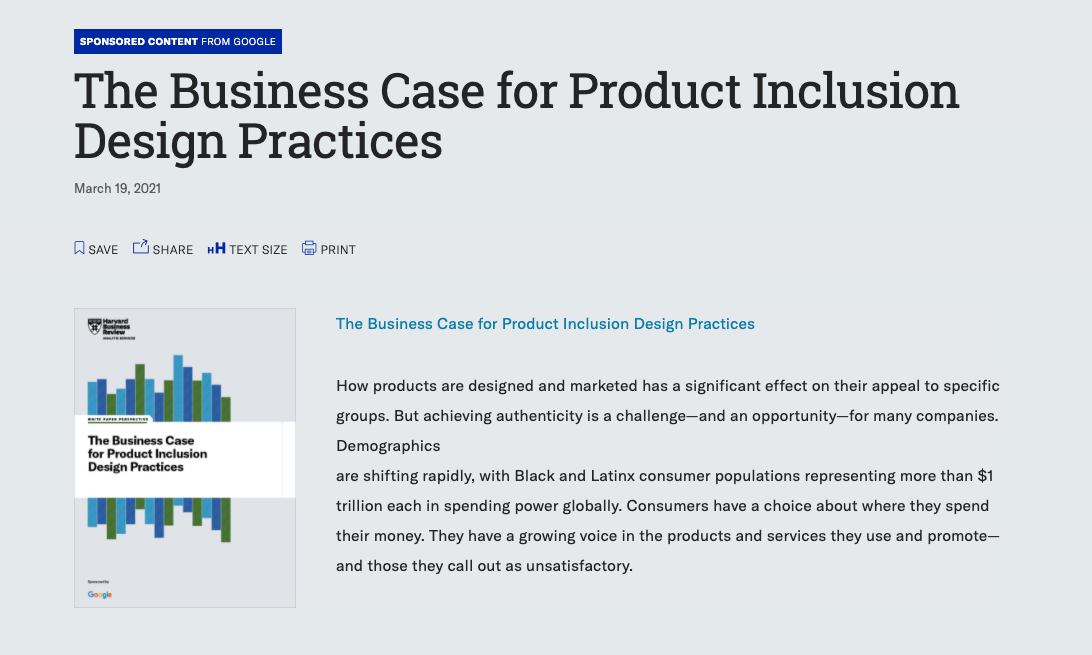
Task: Click the Sponsored by text on cover
Action: point(99,581)
